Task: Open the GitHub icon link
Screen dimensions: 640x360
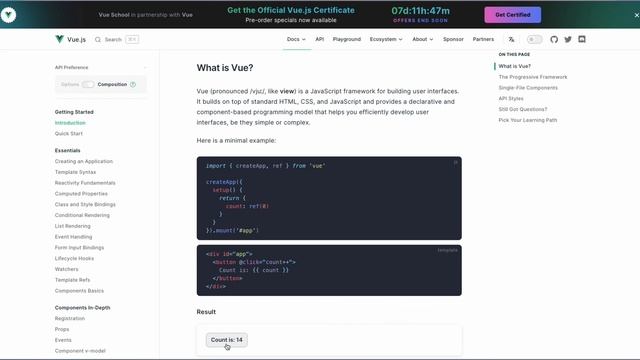Action: [554, 40]
